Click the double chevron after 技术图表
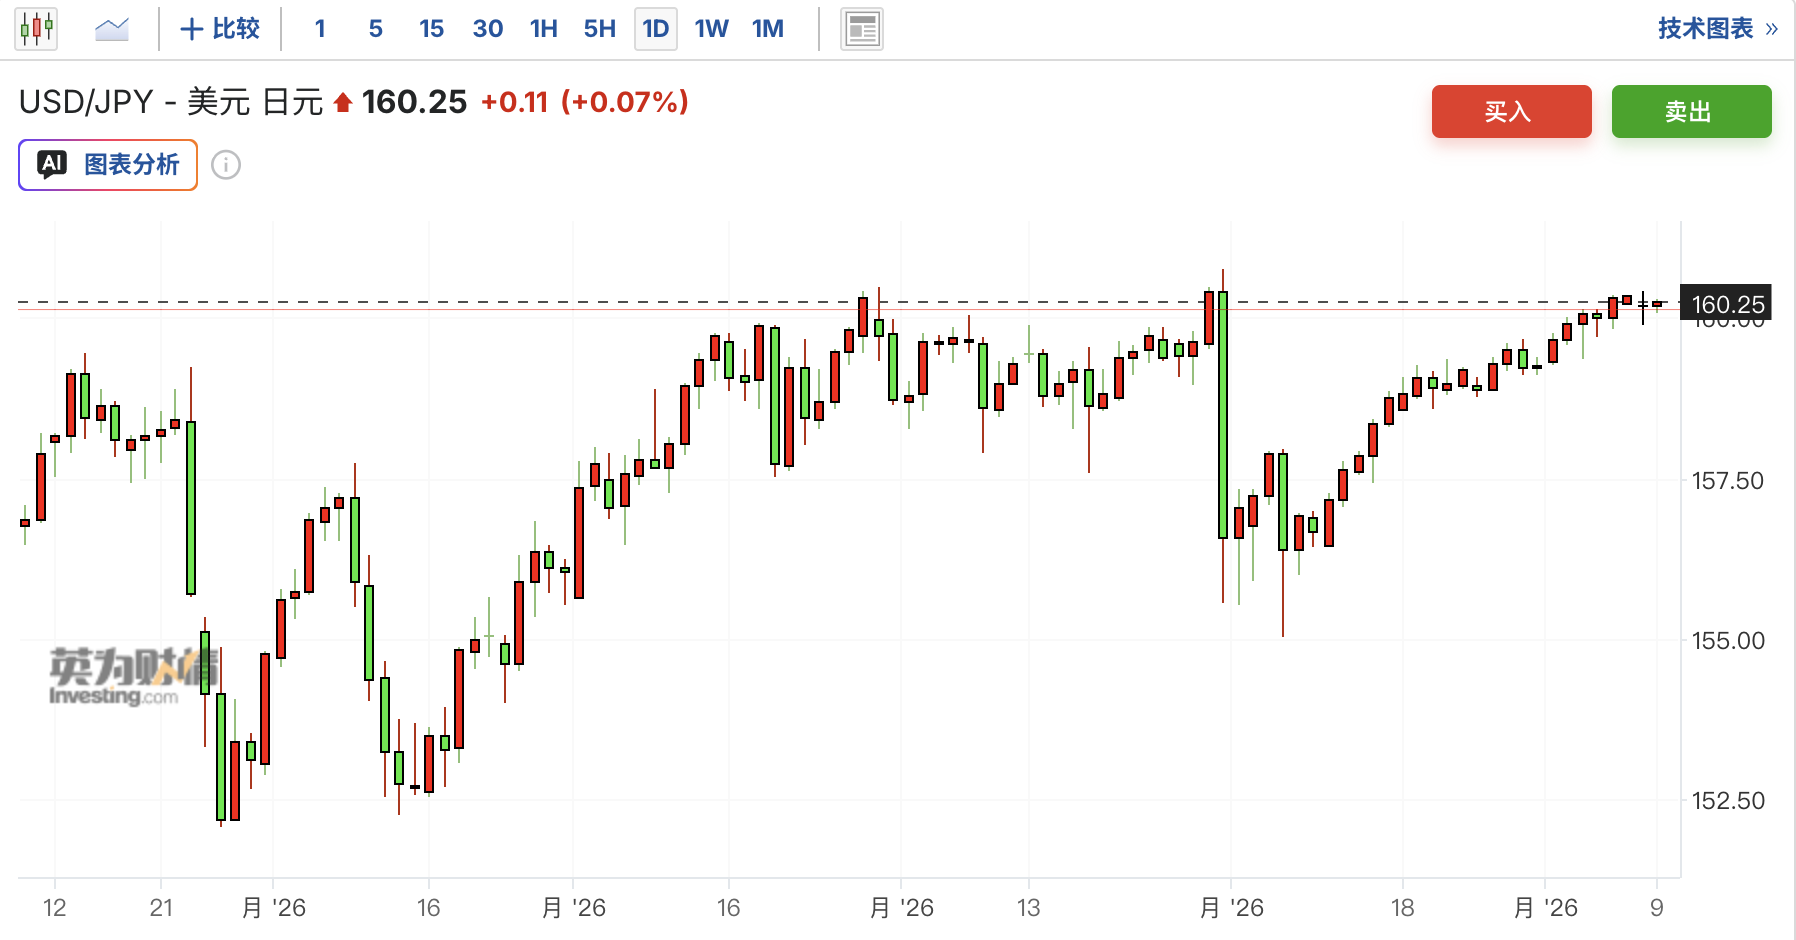 (x=1772, y=29)
